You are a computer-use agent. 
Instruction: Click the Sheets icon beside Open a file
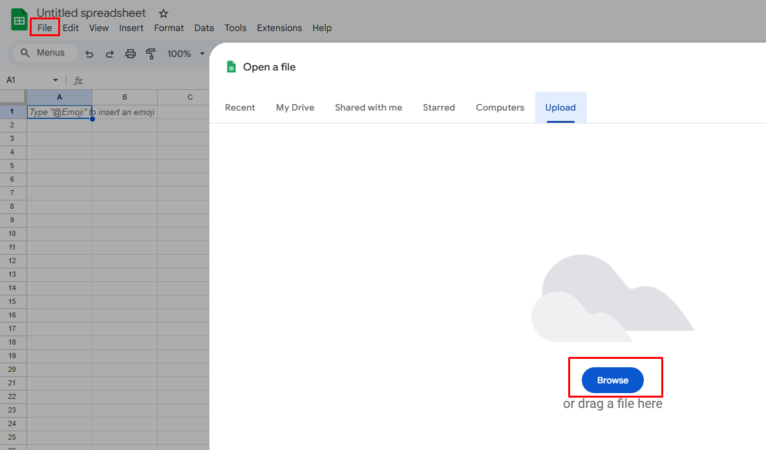point(231,67)
